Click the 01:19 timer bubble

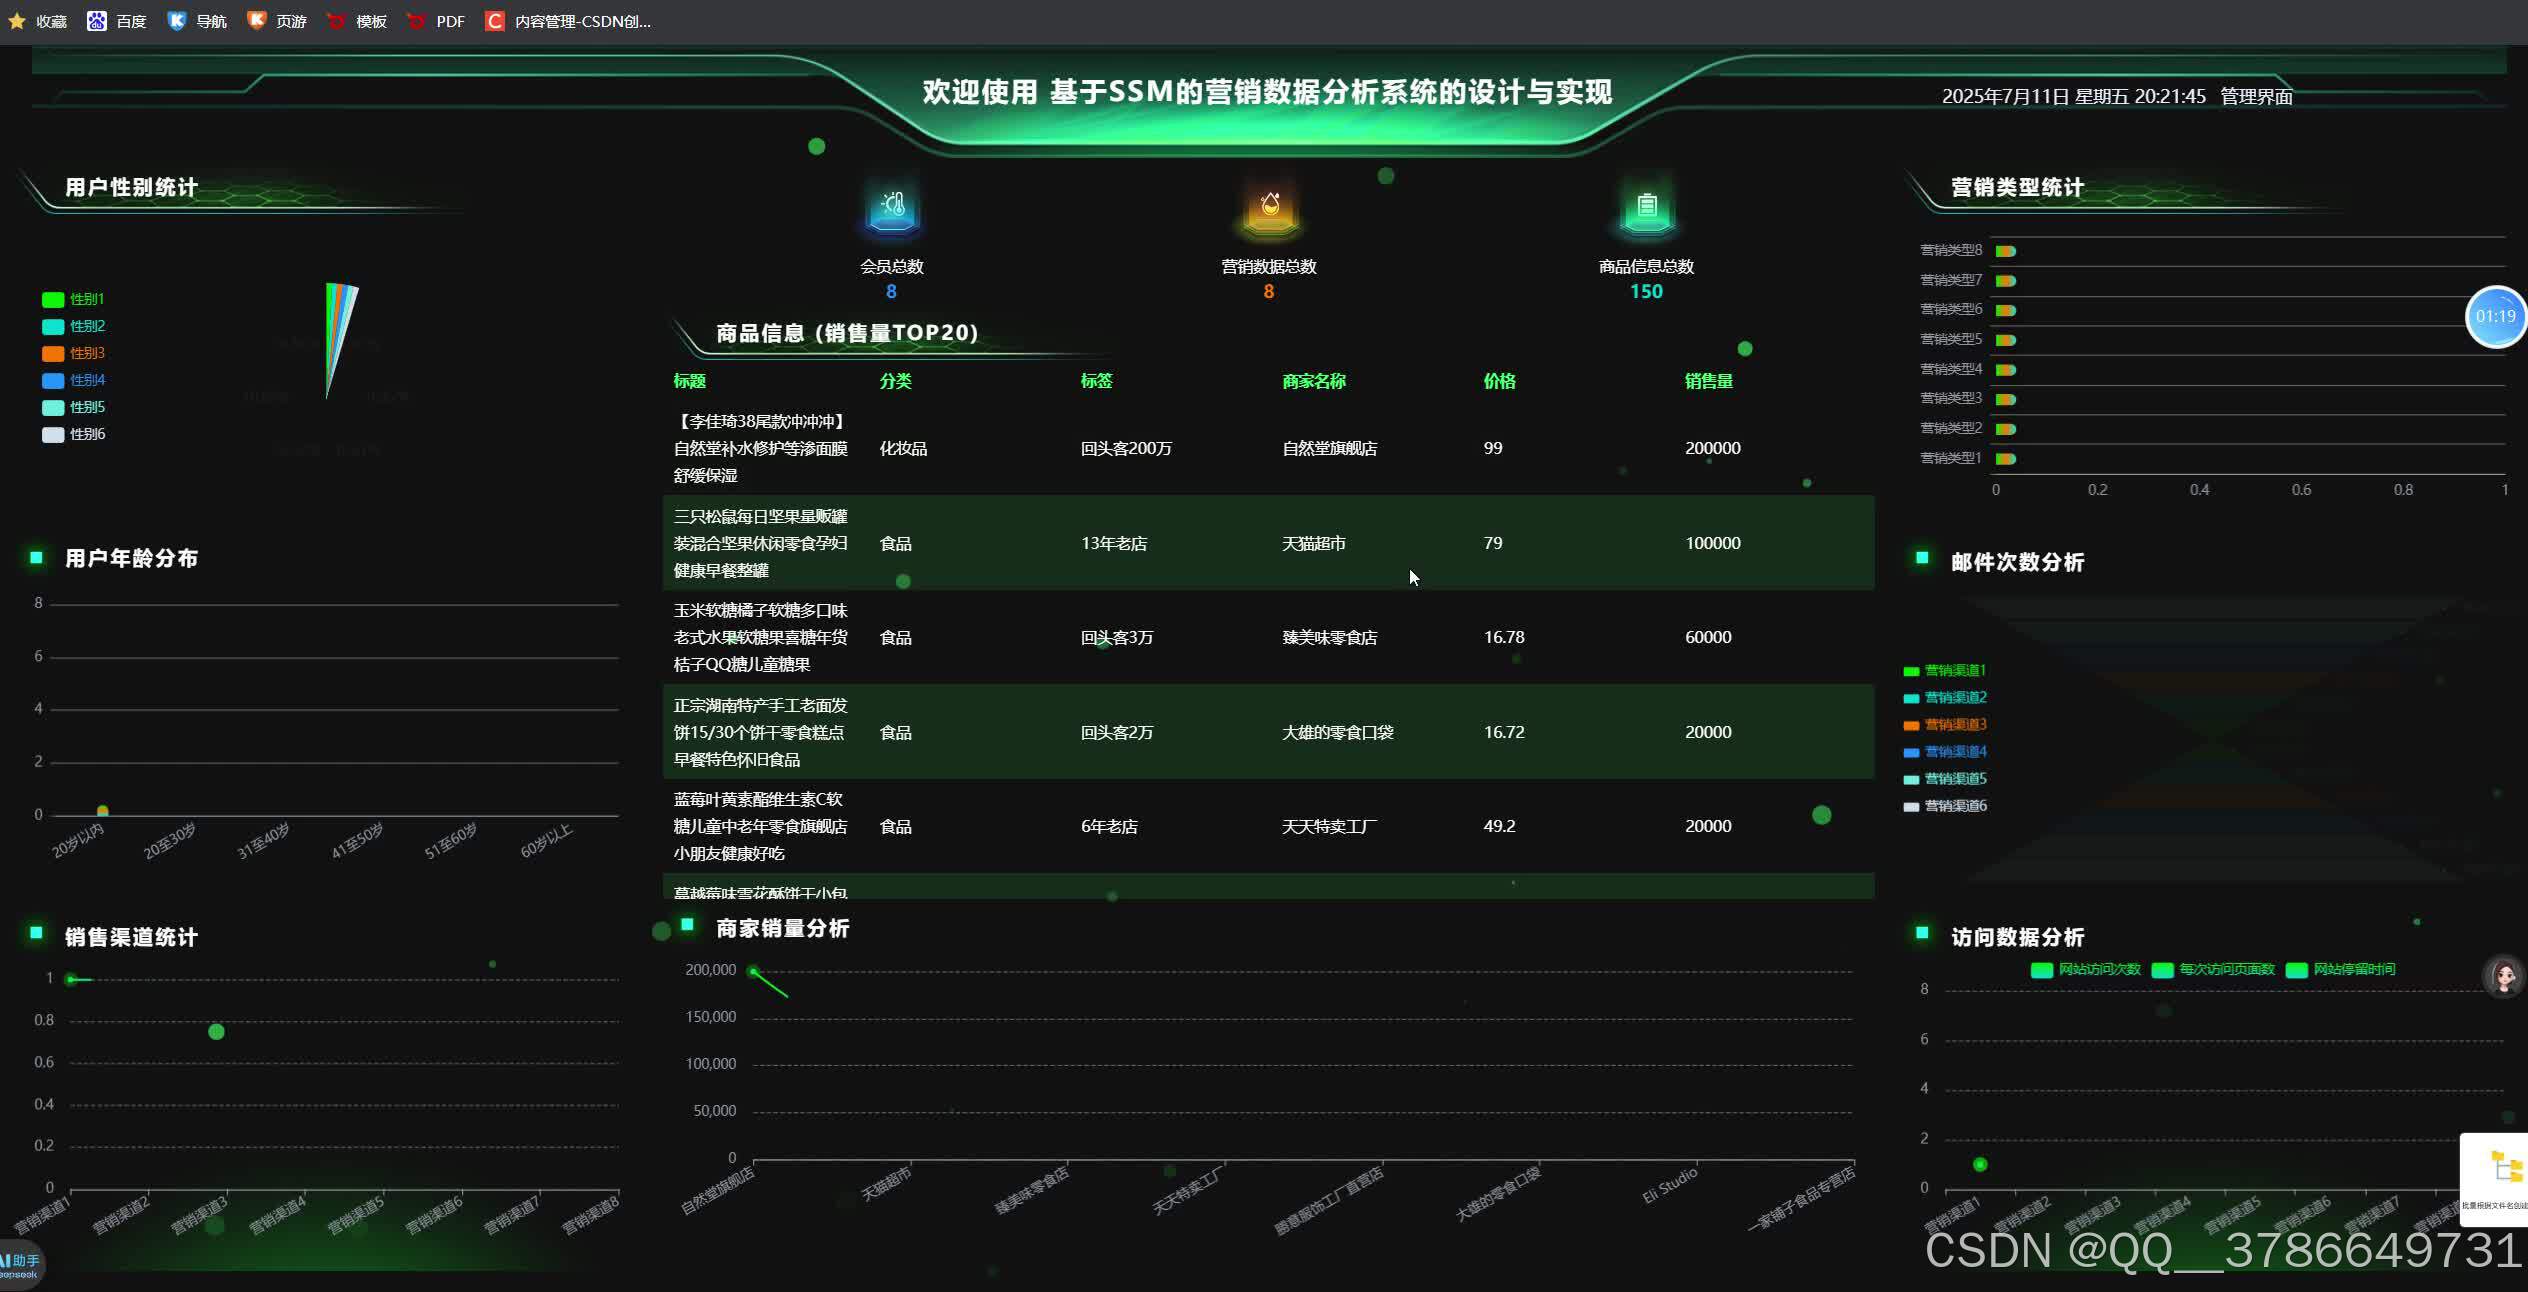(x=2495, y=316)
